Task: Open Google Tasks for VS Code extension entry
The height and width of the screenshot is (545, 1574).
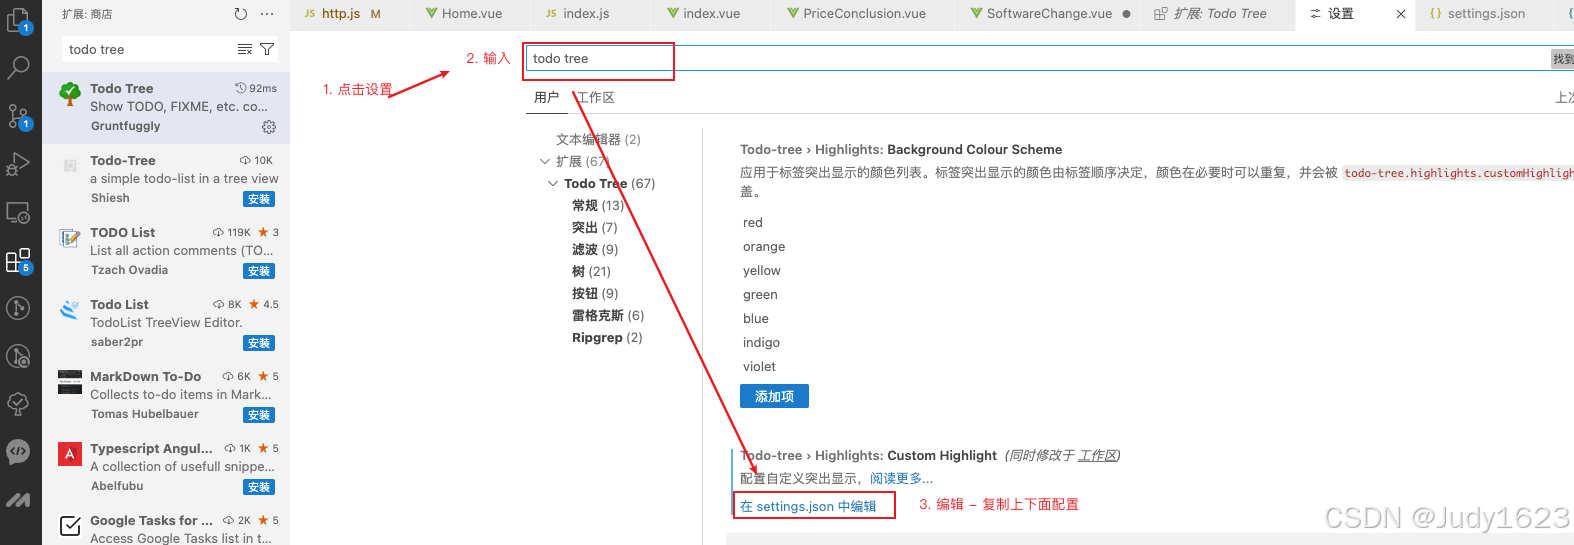Action: pos(166,526)
